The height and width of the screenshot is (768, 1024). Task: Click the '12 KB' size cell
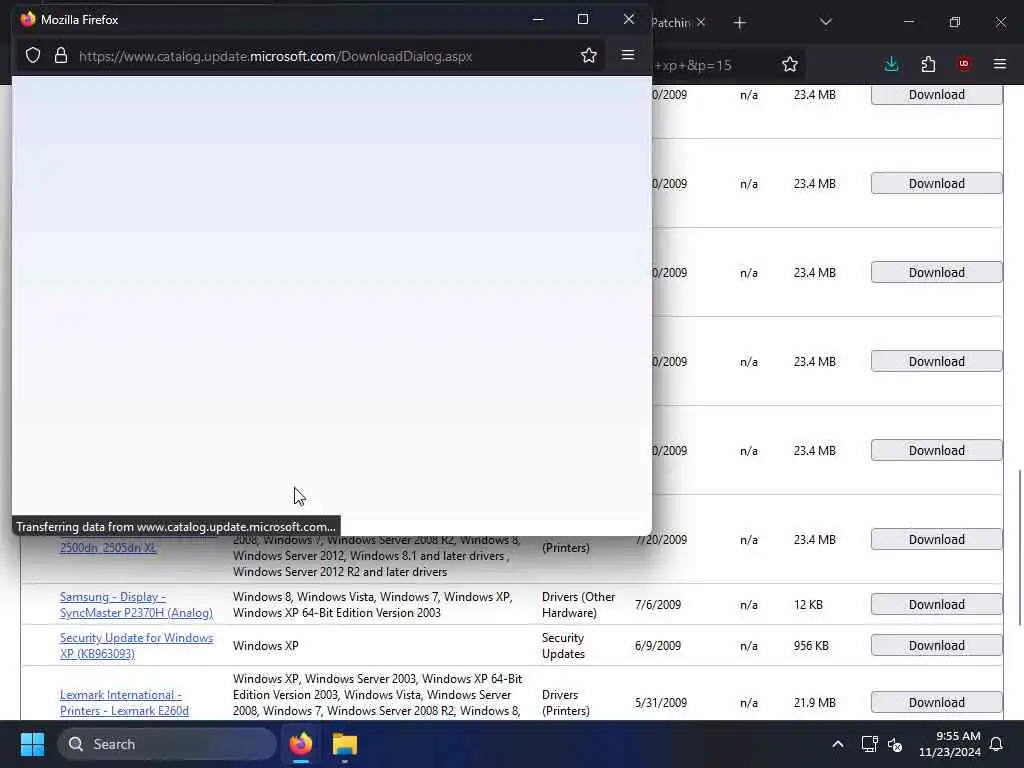[x=808, y=605]
